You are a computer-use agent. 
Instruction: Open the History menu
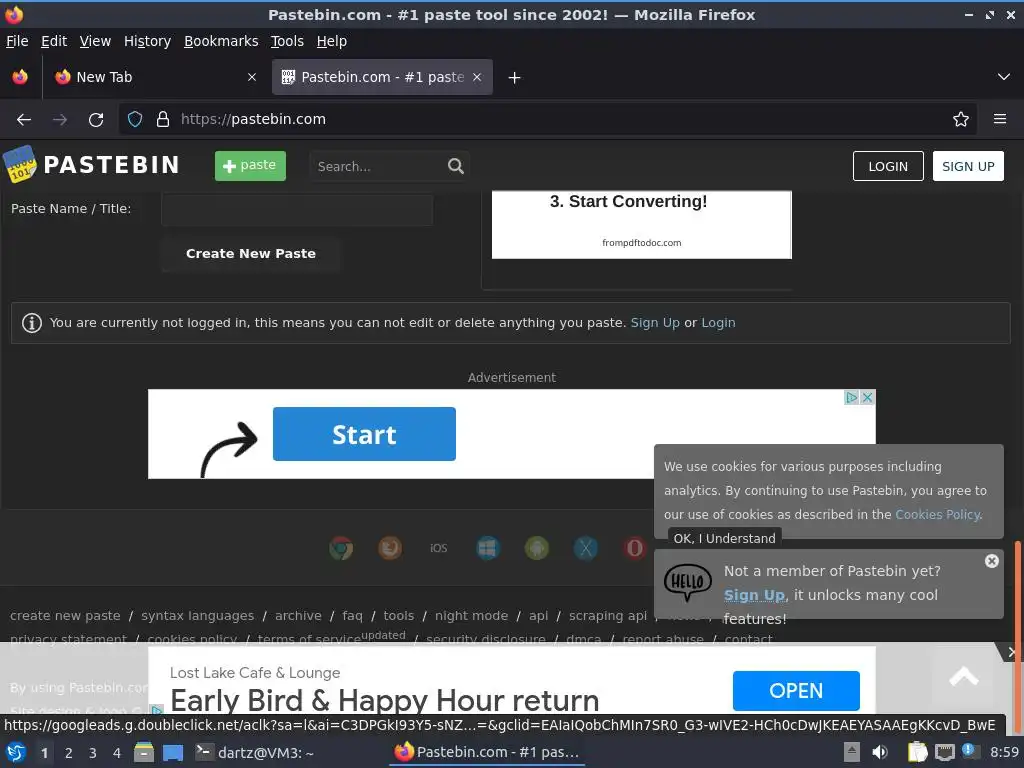point(147,41)
